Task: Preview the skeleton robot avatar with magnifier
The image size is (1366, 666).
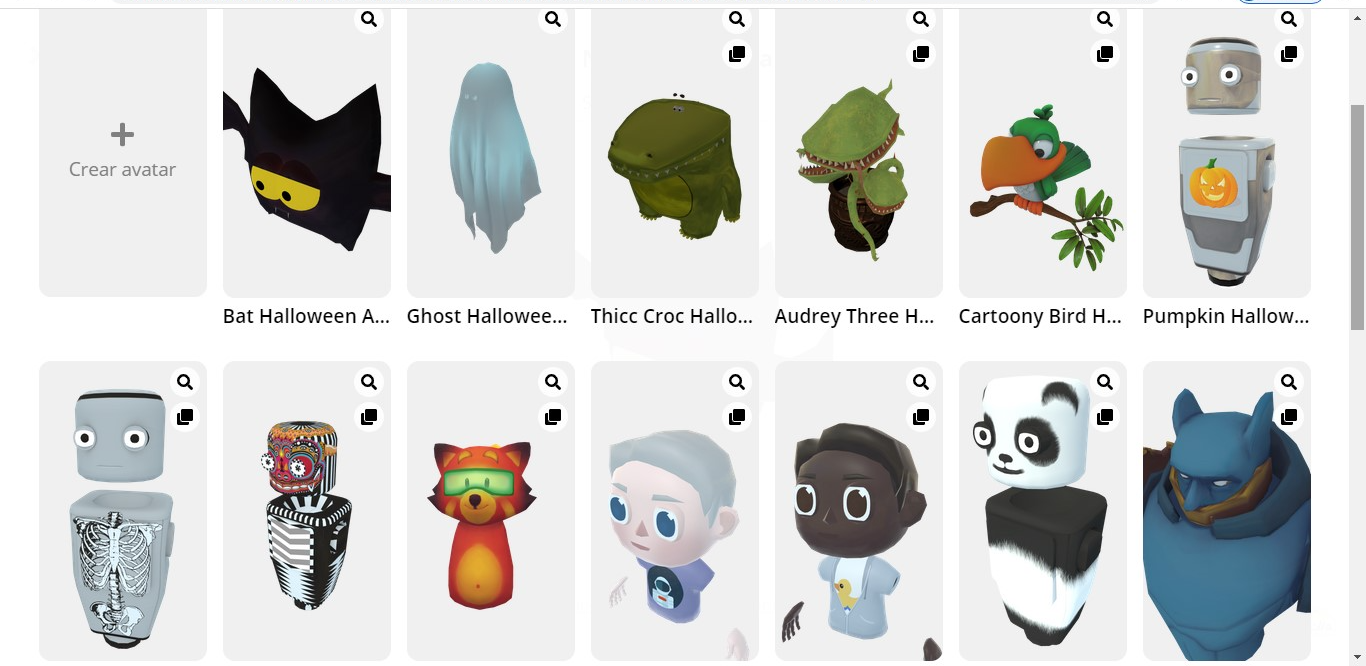Action: (x=185, y=382)
